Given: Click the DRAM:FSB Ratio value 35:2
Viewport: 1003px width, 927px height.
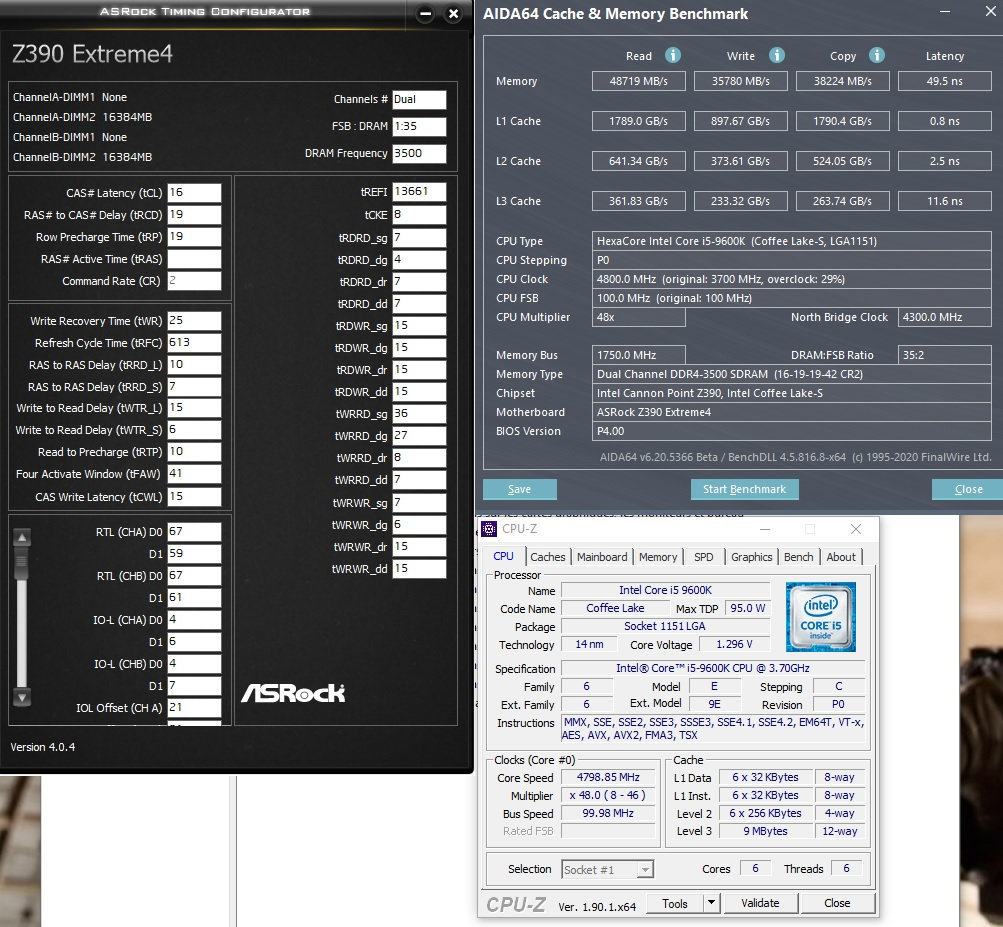Looking at the screenshot, I should coord(944,355).
